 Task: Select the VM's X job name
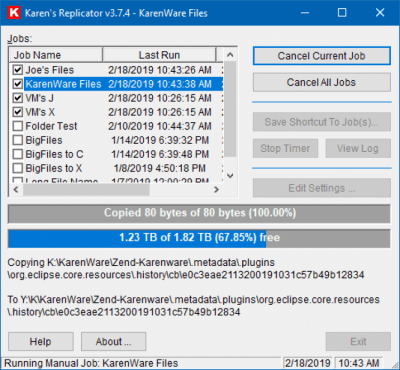40,112
